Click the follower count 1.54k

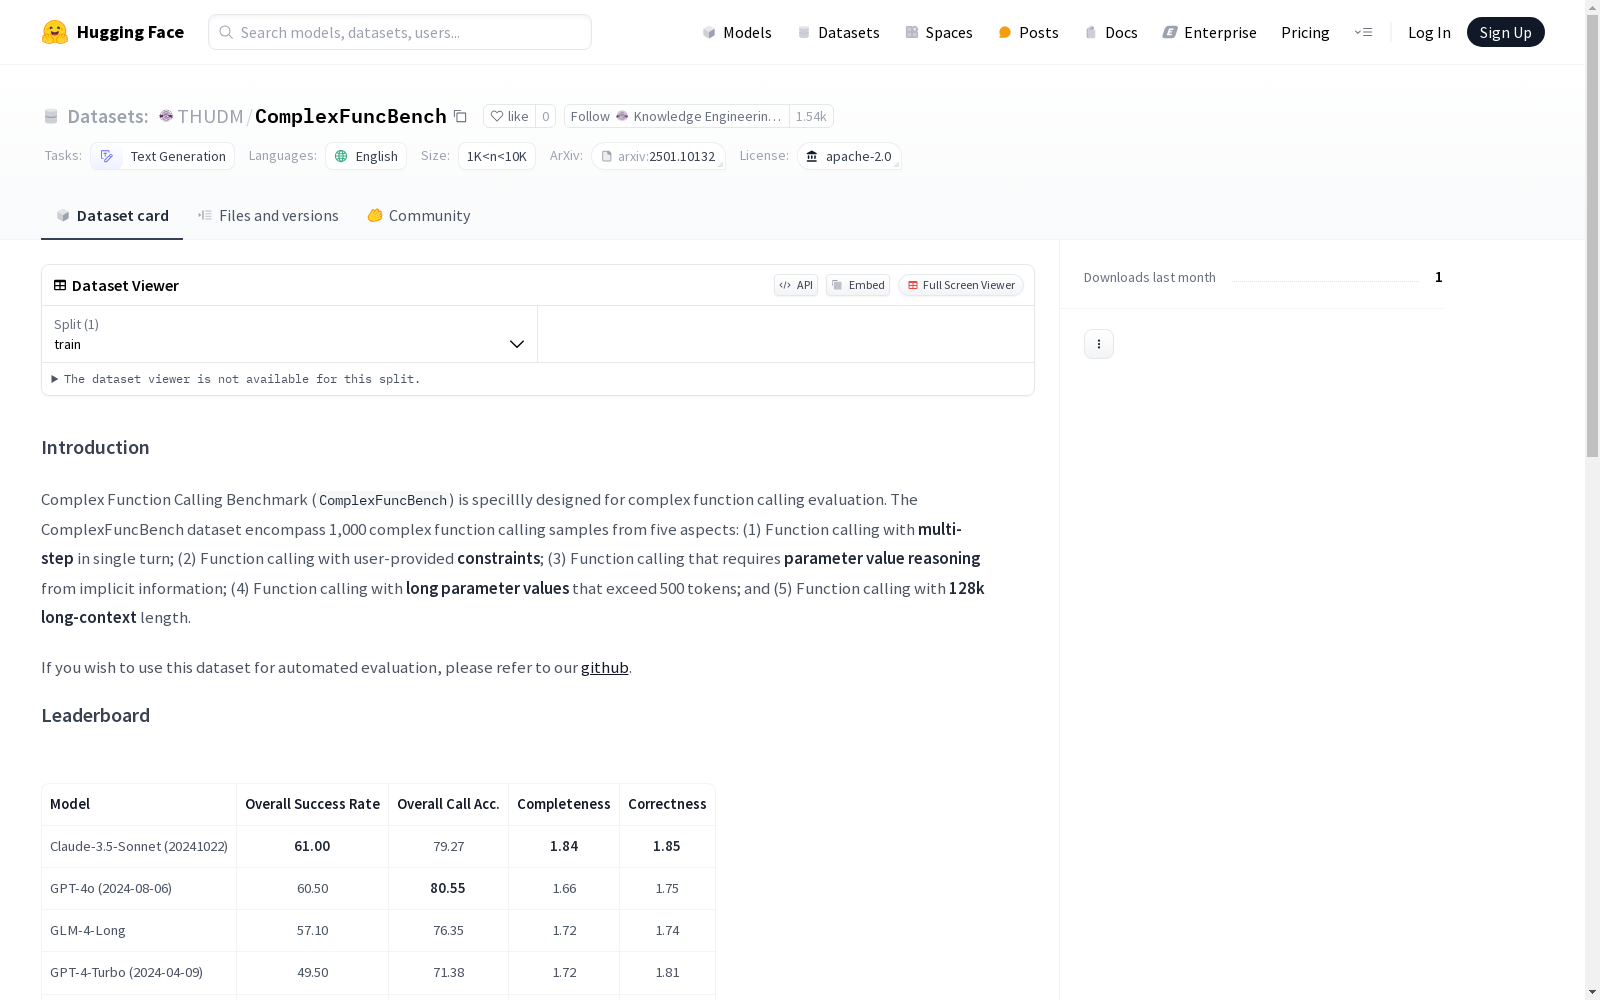[x=811, y=116]
